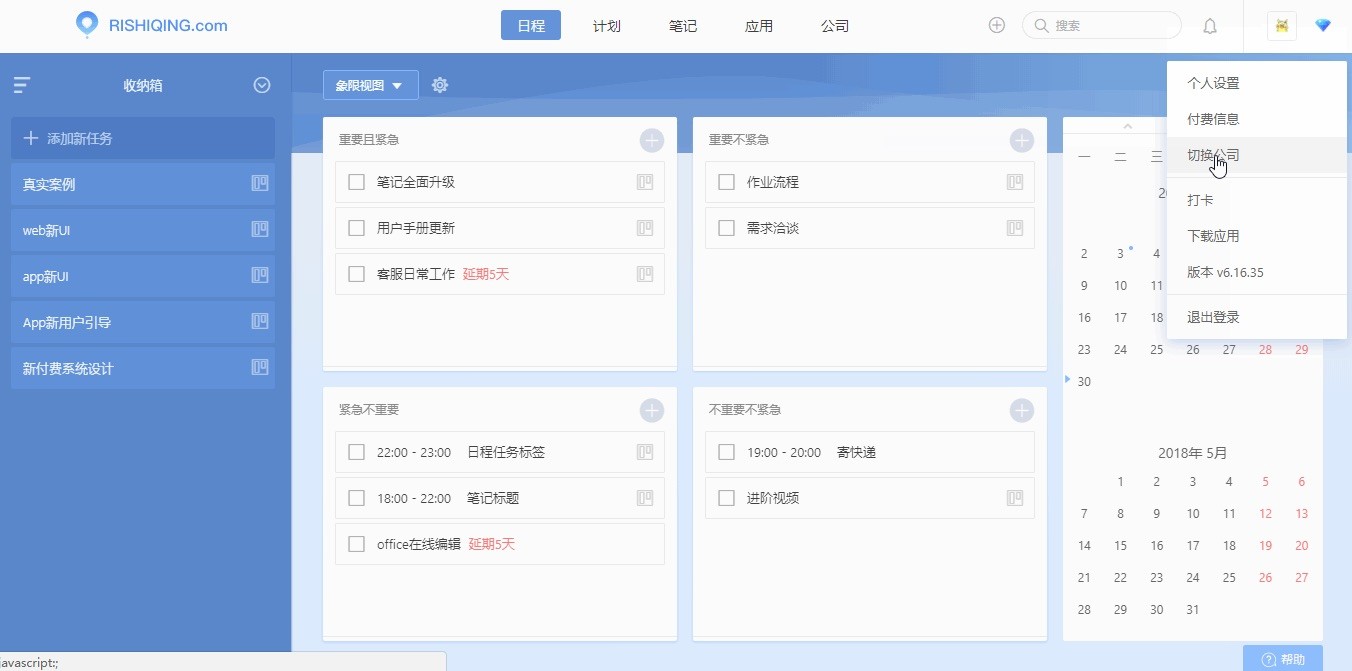
Task: Check off 寄快递 task
Action: (726, 452)
